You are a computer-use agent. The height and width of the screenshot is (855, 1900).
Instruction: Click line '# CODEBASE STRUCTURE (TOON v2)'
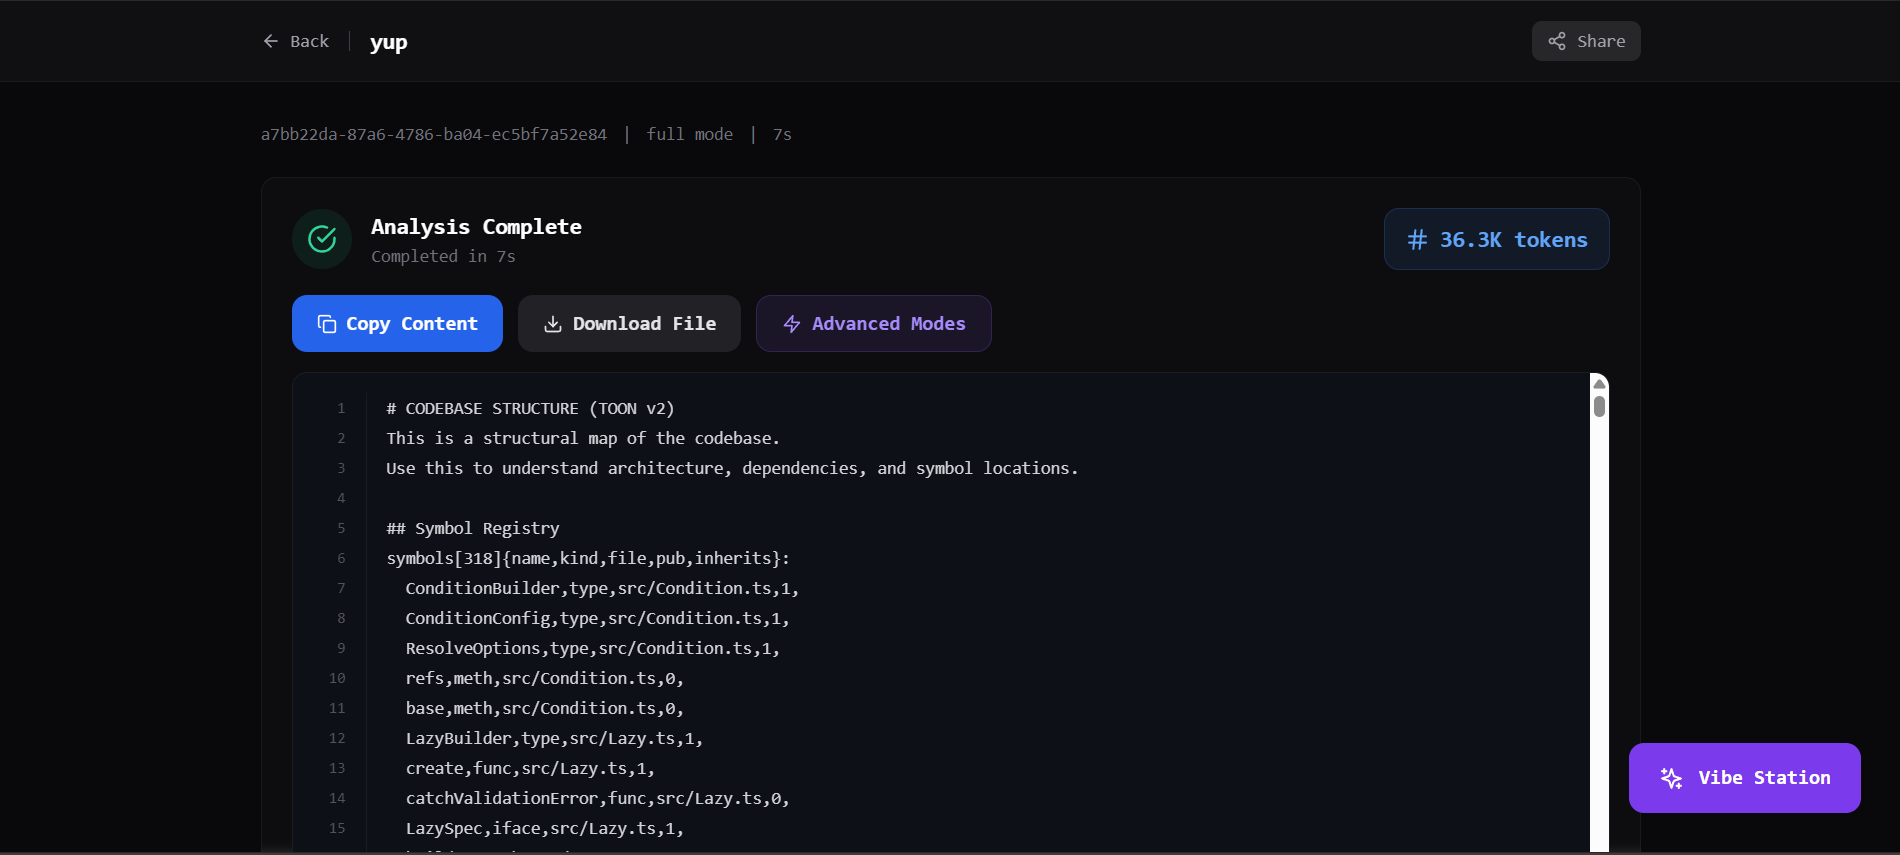tap(530, 408)
